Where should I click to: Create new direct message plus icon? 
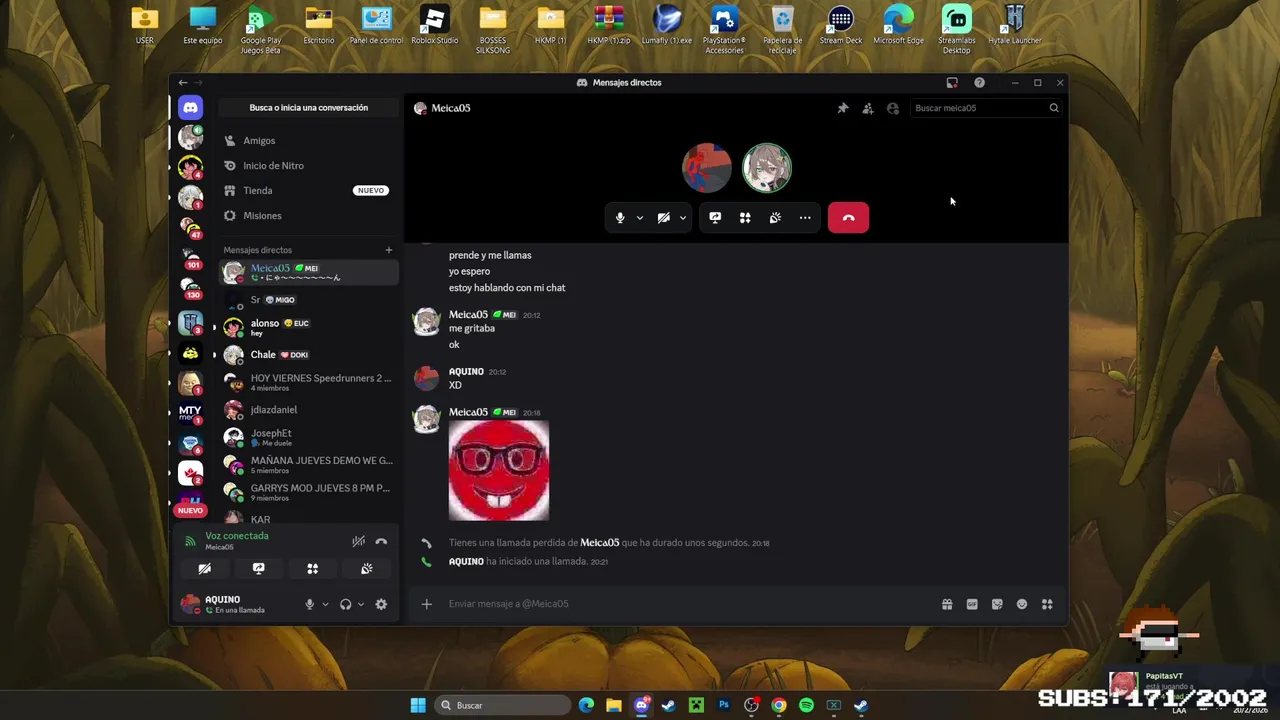389,250
